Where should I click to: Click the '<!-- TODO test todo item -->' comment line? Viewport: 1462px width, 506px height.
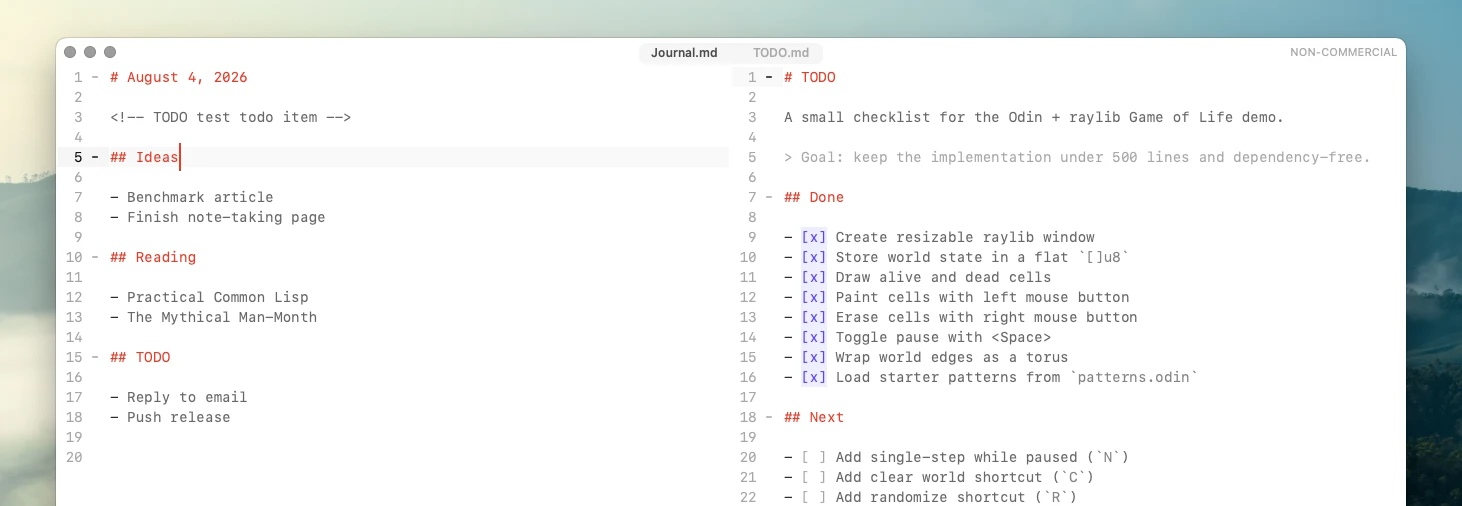pos(231,117)
